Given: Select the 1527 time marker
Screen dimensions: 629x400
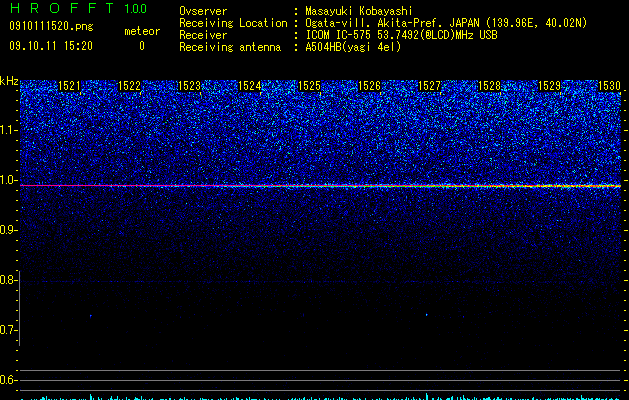Looking at the screenshot, I should pos(430,86).
